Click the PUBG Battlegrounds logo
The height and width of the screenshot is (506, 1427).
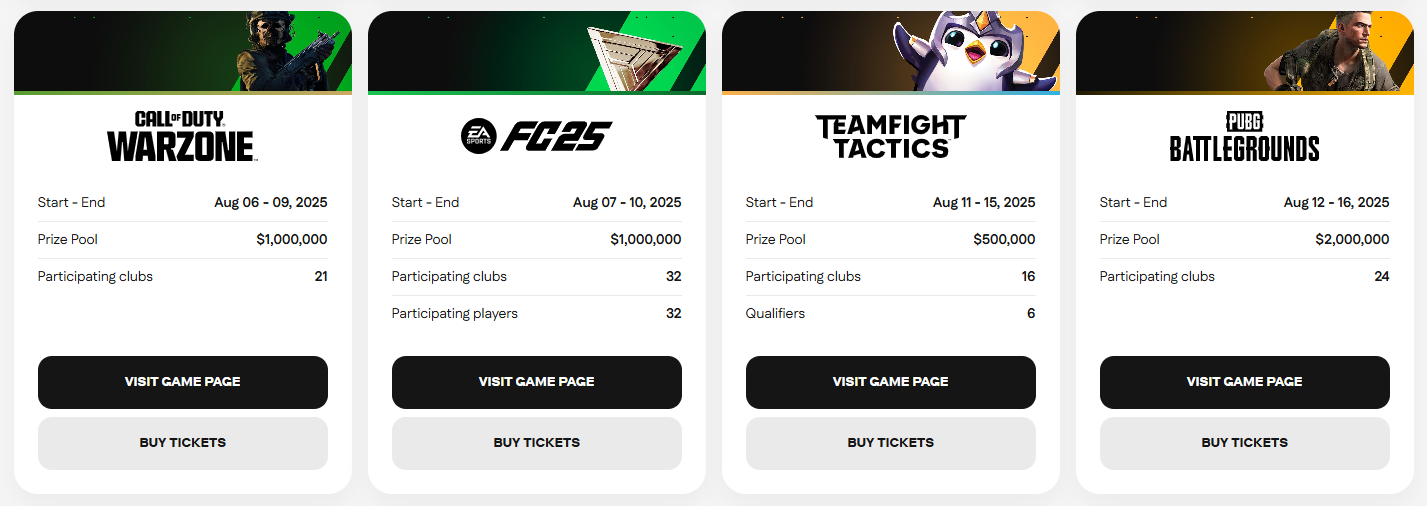(x=1244, y=137)
